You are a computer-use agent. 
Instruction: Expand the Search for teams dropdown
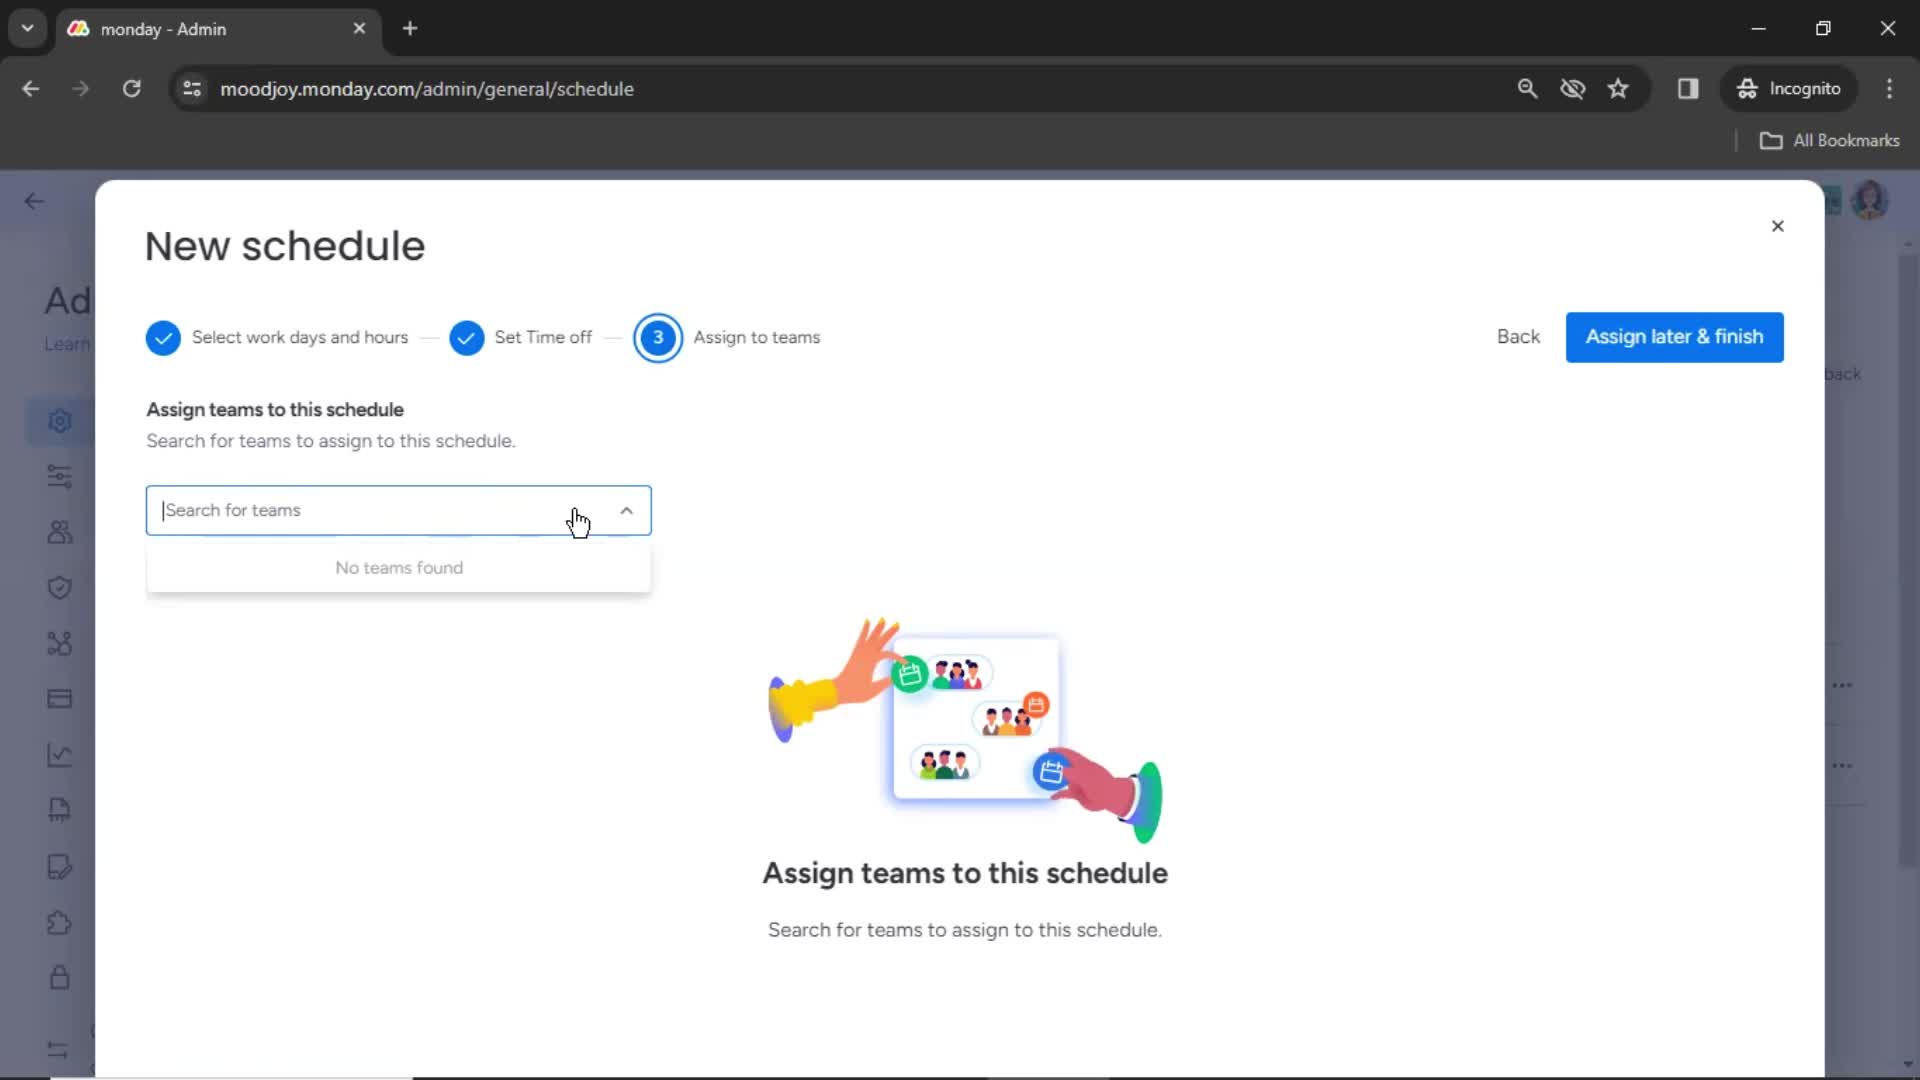[x=626, y=509]
